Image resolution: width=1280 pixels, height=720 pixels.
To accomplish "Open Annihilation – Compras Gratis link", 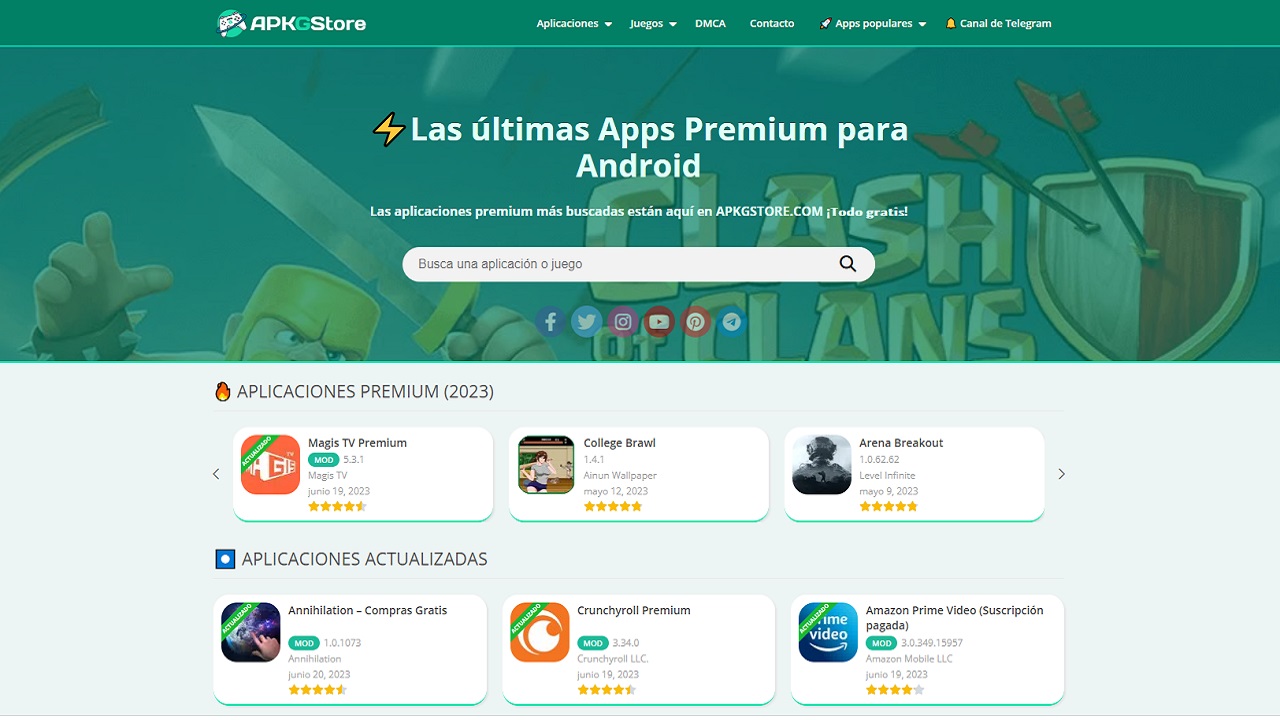I will click(368, 610).
